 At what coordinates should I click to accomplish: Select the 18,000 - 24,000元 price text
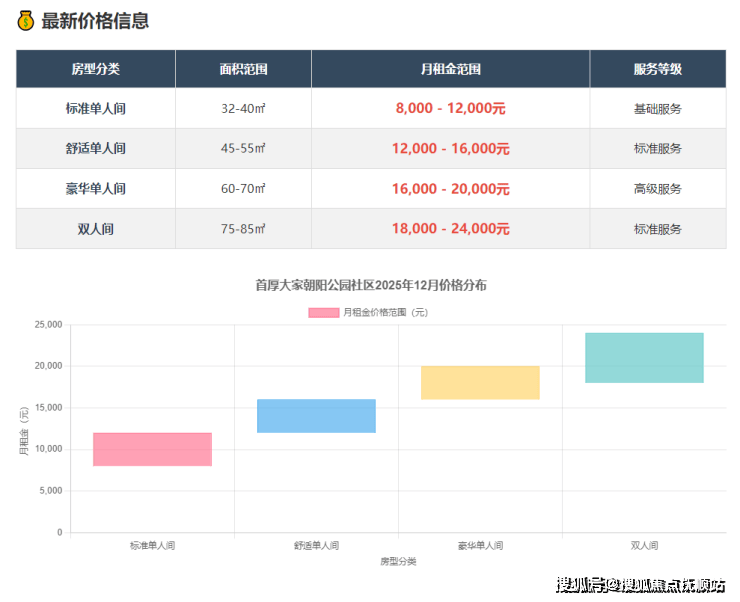(450, 228)
